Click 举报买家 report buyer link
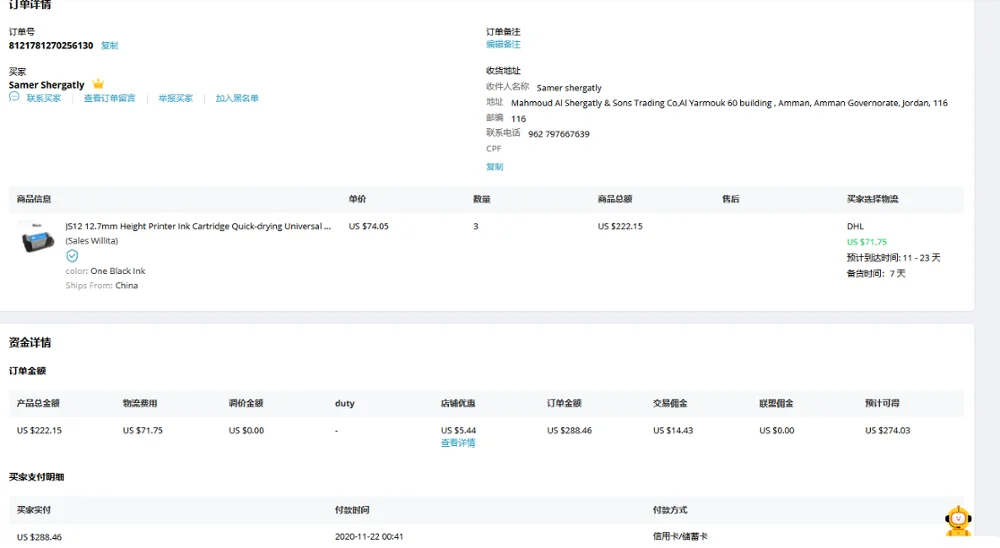The height and width of the screenshot is (548, 1000). [175, 98]
